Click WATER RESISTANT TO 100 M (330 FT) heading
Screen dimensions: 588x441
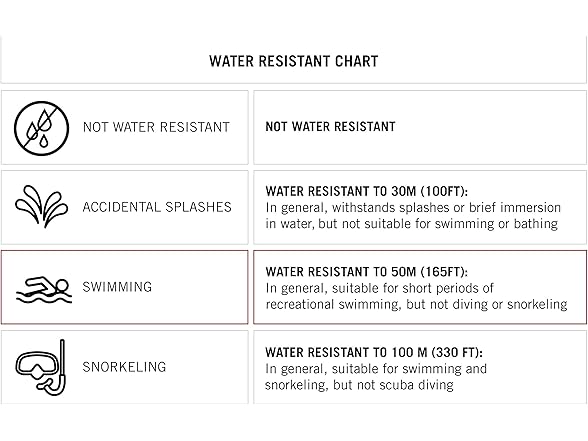374,352
